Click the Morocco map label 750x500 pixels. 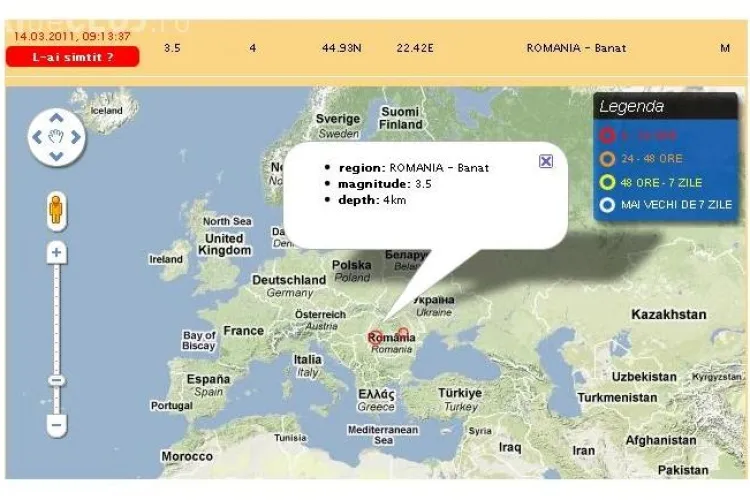coord(187,456)
